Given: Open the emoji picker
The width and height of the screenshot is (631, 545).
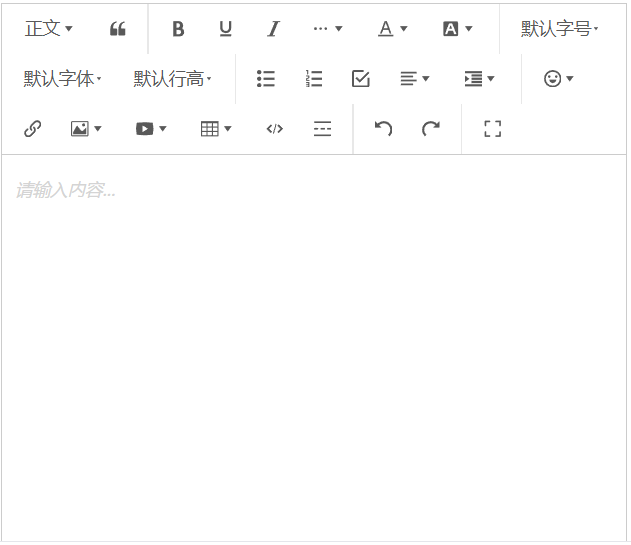Looking at the screenshot, I should 559,79.
